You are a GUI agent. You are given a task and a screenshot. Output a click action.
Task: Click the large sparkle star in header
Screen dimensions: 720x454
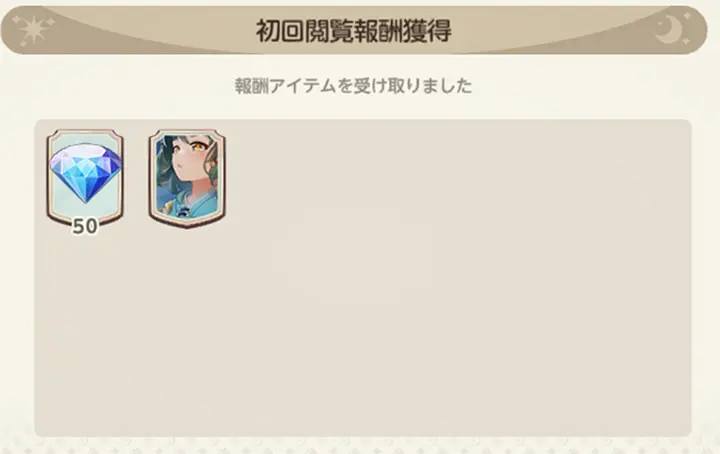[34, 30]
